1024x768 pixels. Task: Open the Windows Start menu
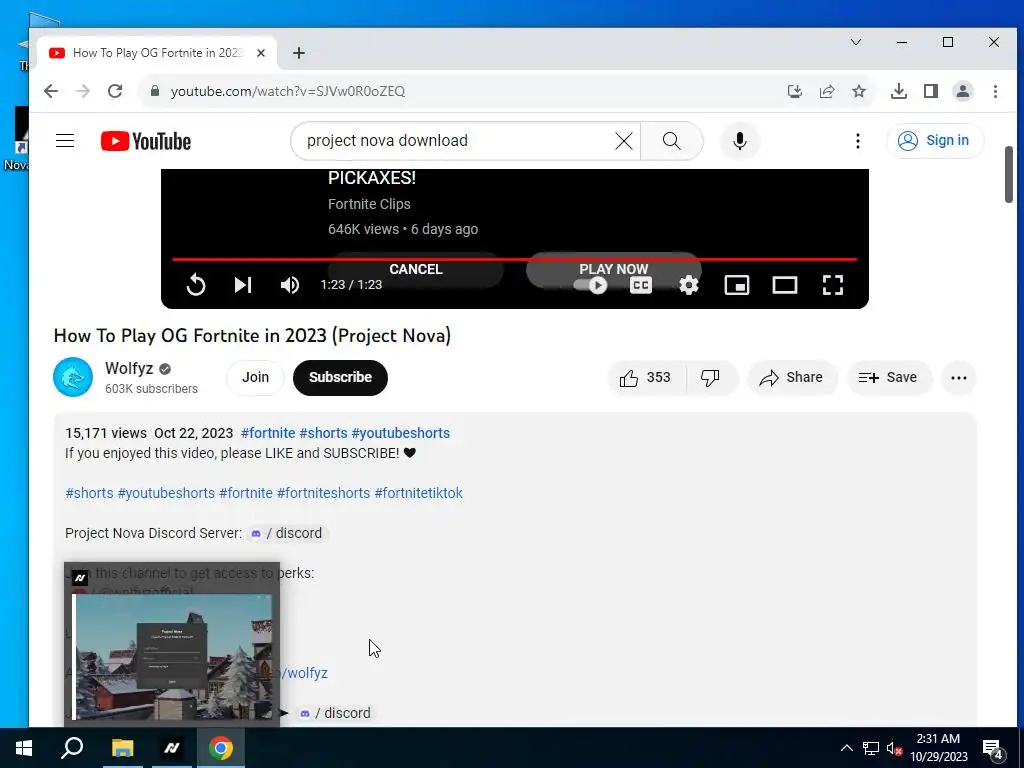coord(24,748)
